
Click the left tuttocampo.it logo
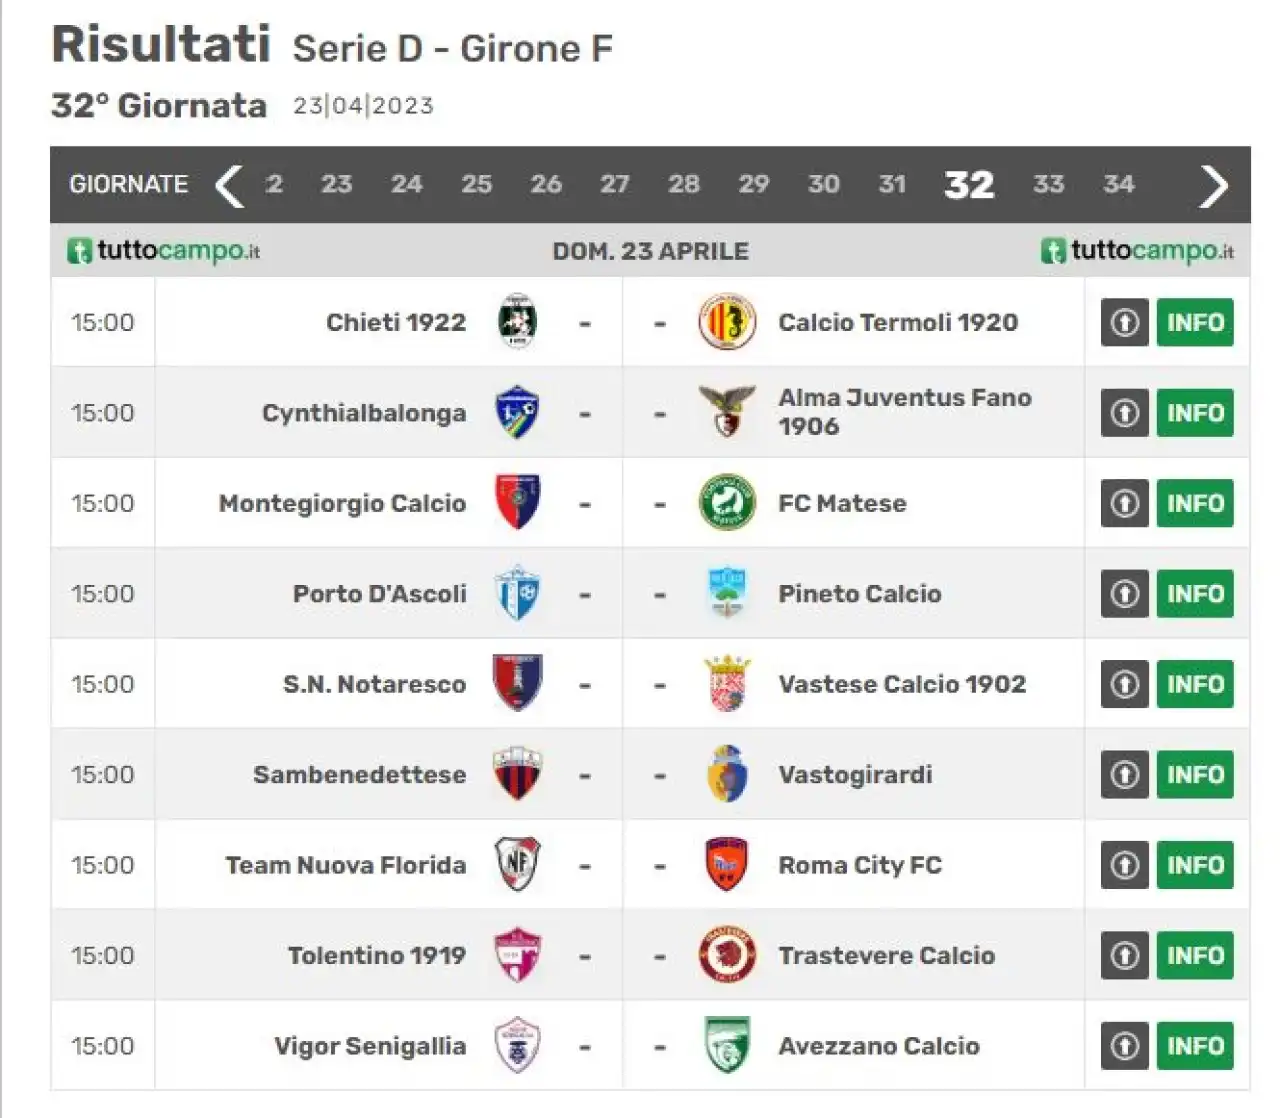pos(163,250)
